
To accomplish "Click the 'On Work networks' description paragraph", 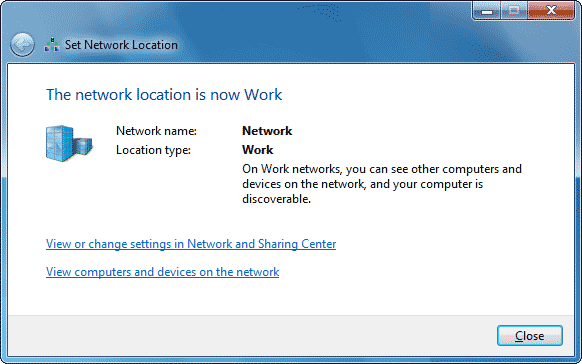I will tap(382, 184).
